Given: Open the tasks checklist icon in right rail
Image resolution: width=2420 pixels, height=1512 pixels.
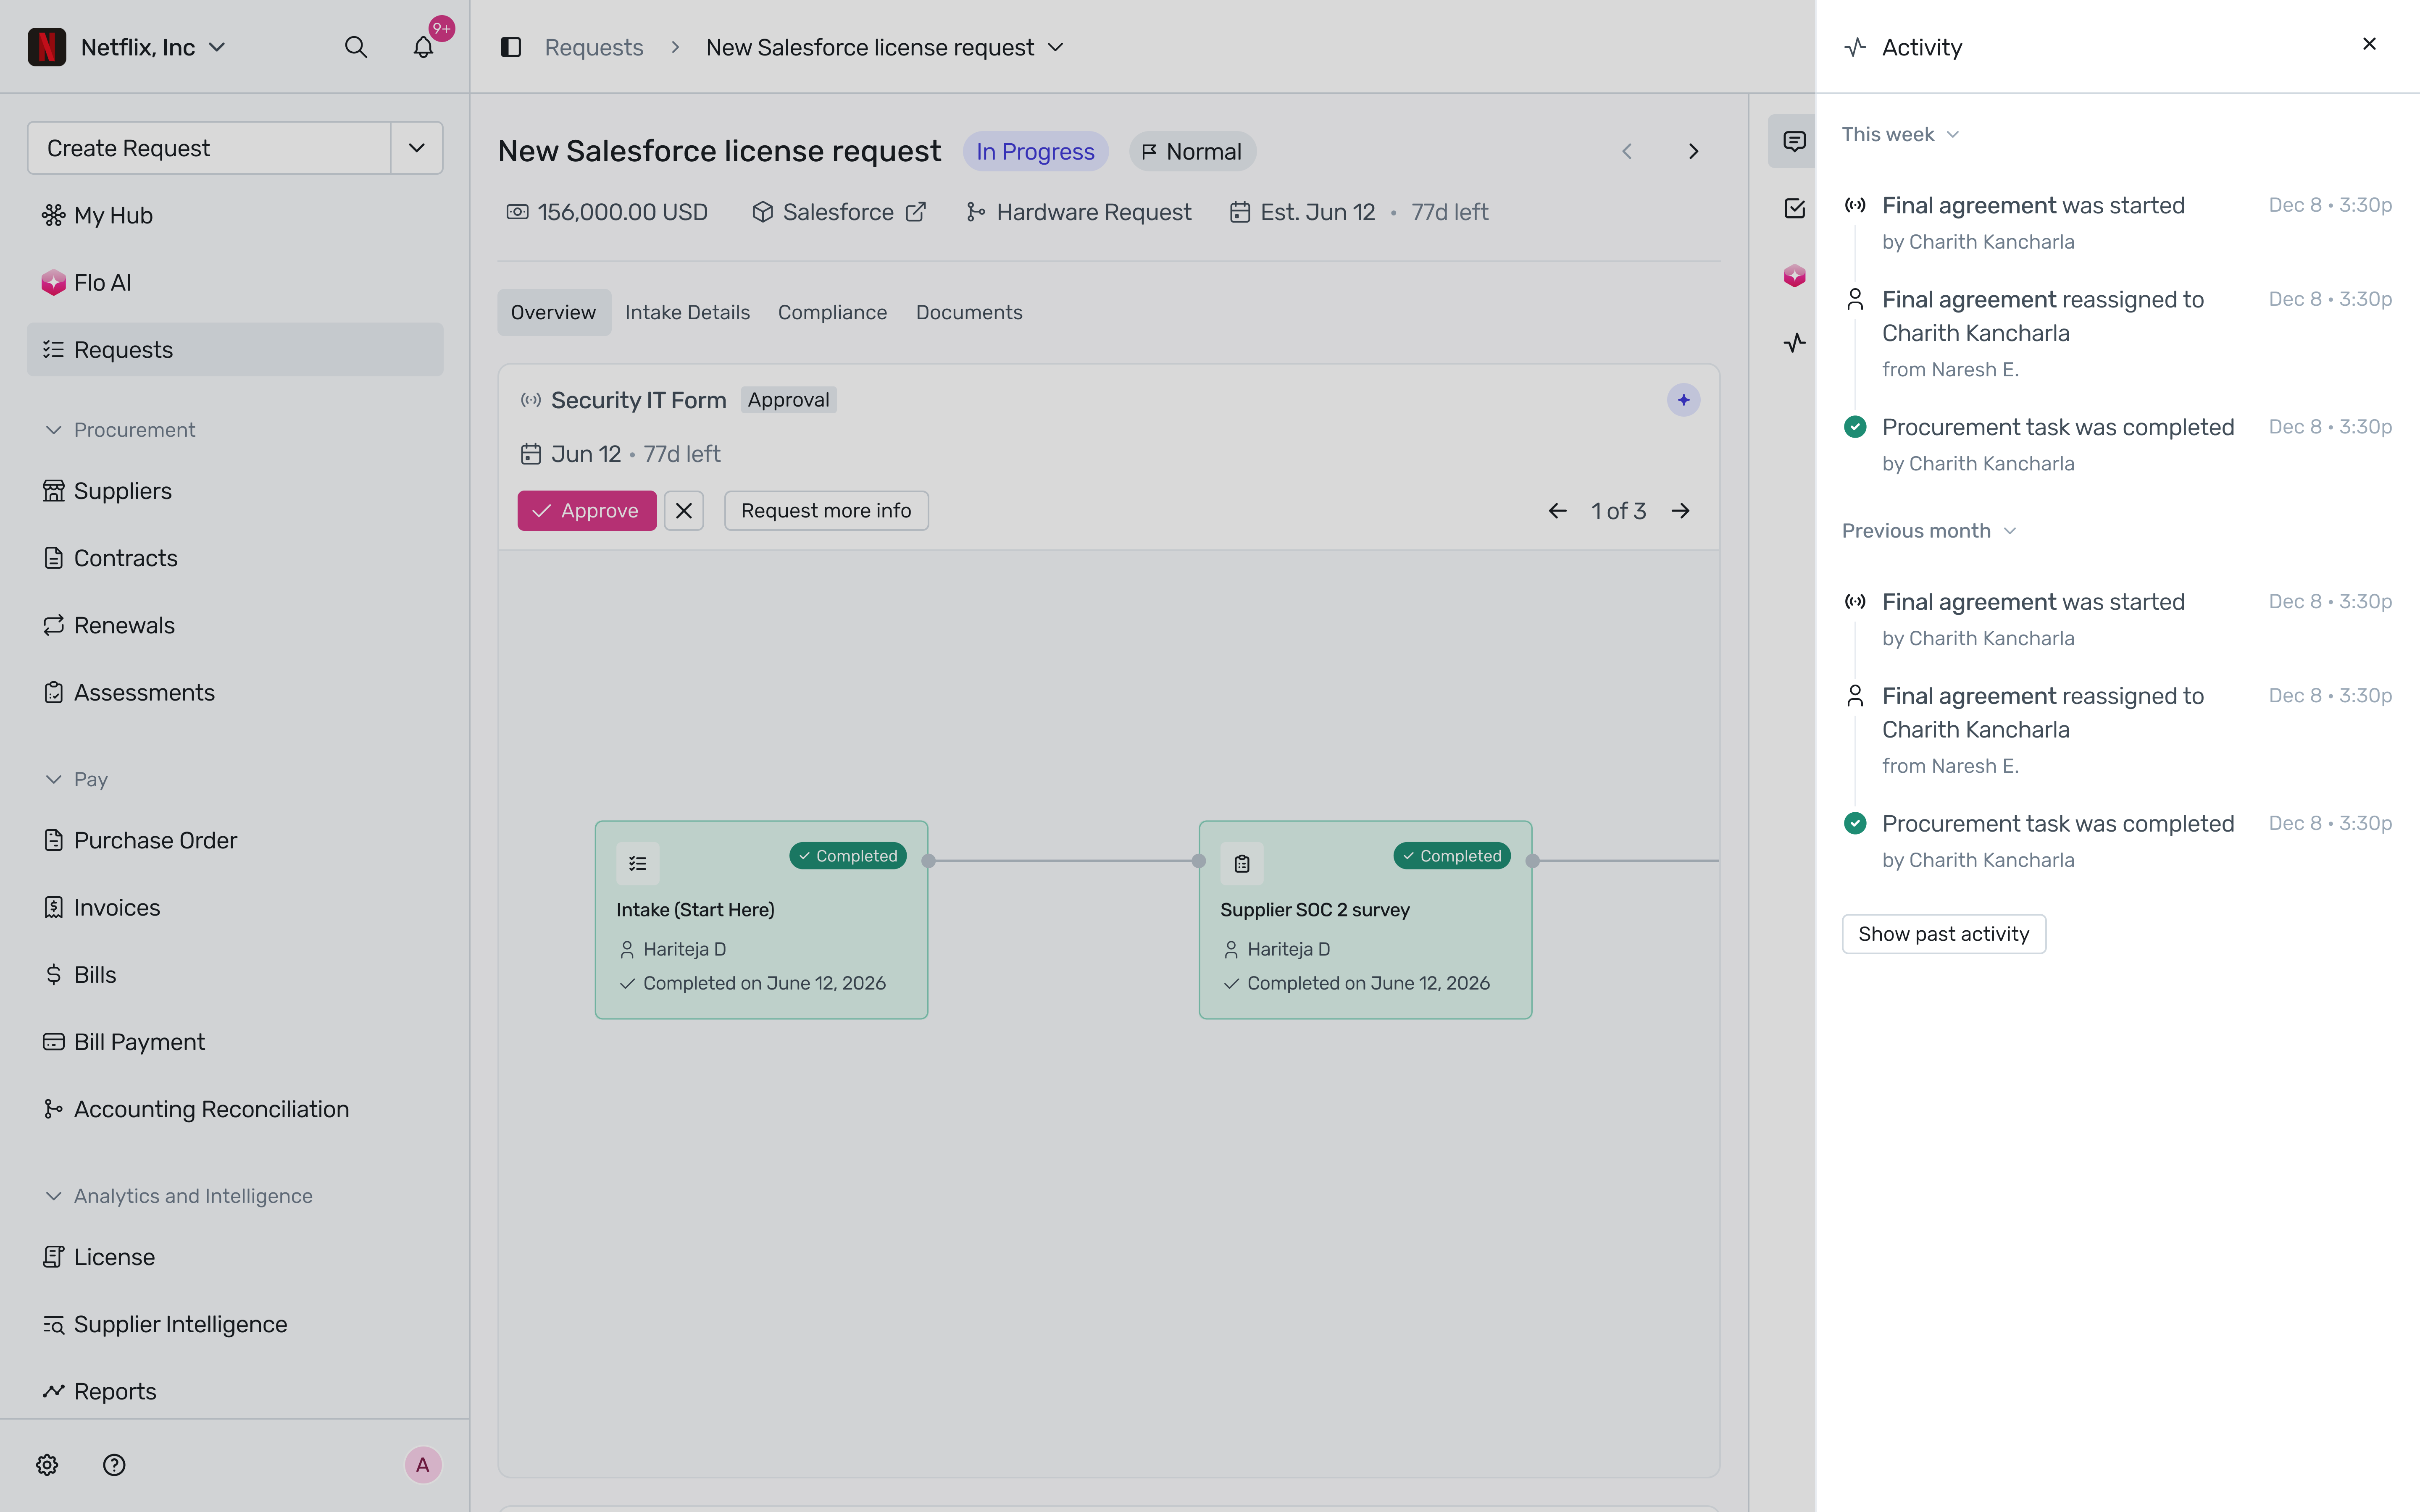Looking at the screenshot, I should click(1794, 208).
